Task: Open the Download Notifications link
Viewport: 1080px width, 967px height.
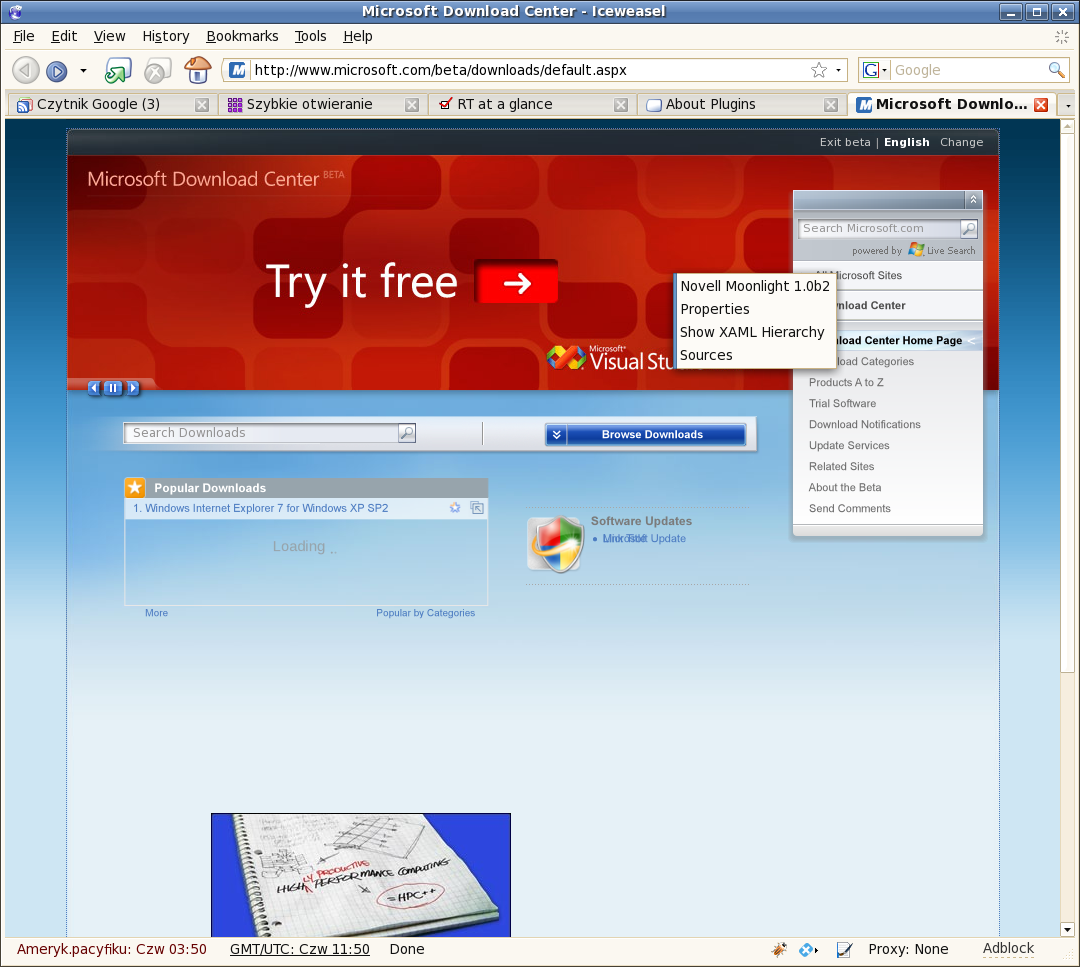Action: (x=864, y=424)
